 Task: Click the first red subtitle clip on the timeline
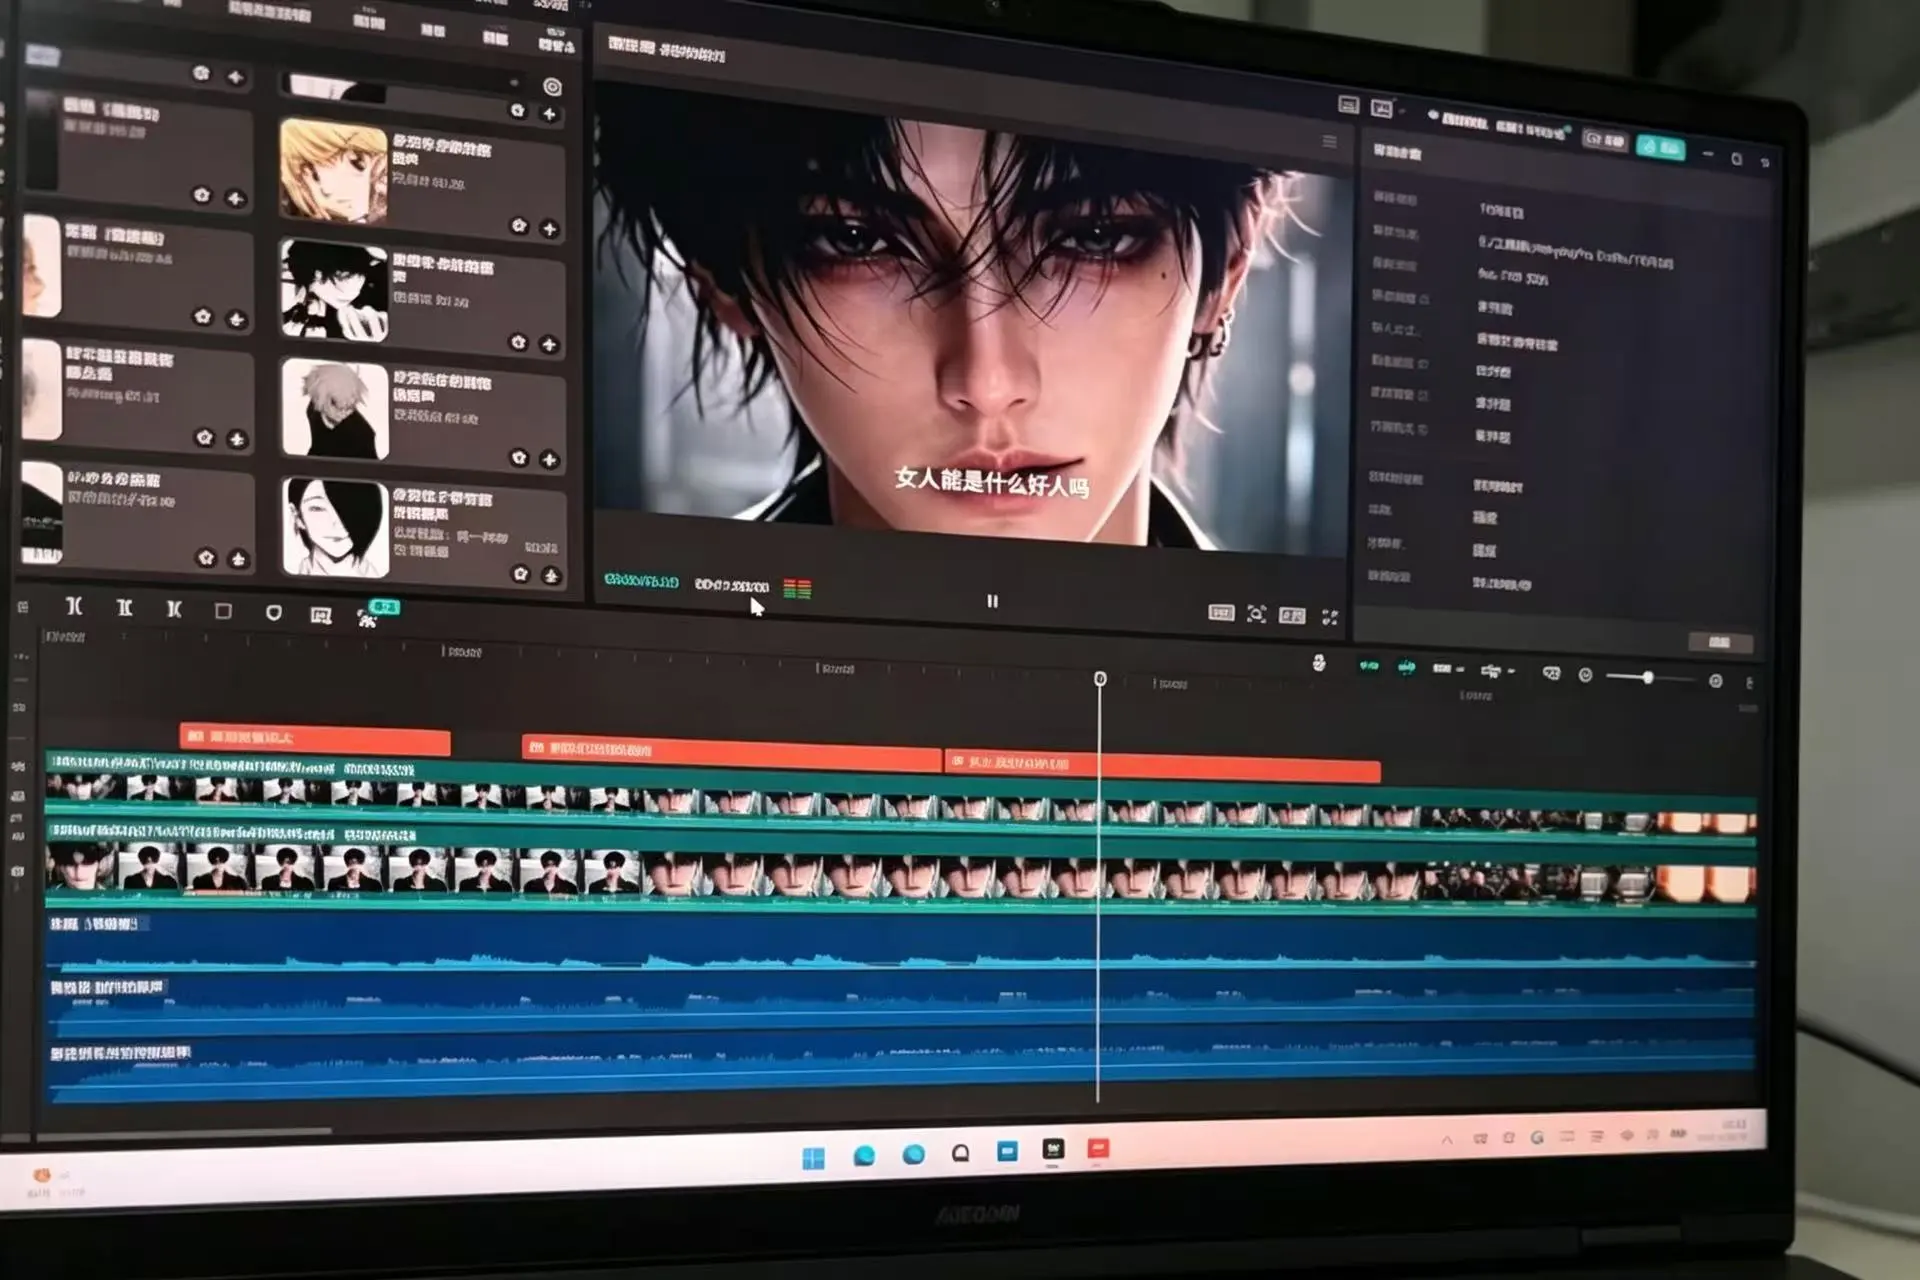click(x=315, y=739)
